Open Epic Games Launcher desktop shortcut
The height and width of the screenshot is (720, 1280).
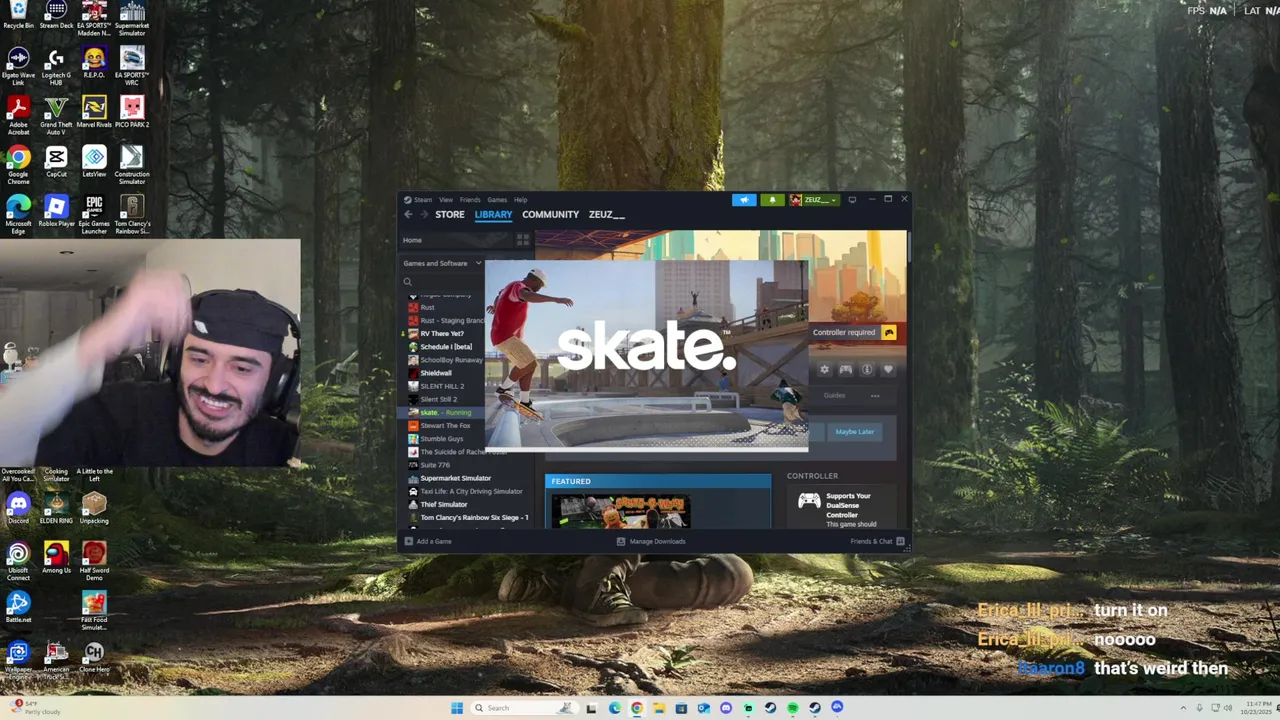pyautogui.click(x=94, y=214)
